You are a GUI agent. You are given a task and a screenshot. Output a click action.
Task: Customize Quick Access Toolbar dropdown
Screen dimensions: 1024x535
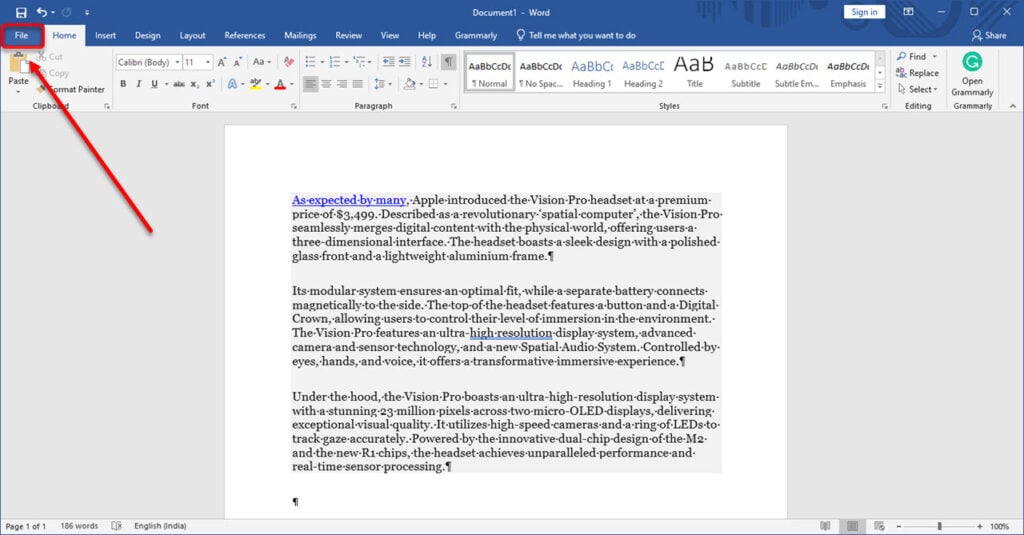(87, 12)
